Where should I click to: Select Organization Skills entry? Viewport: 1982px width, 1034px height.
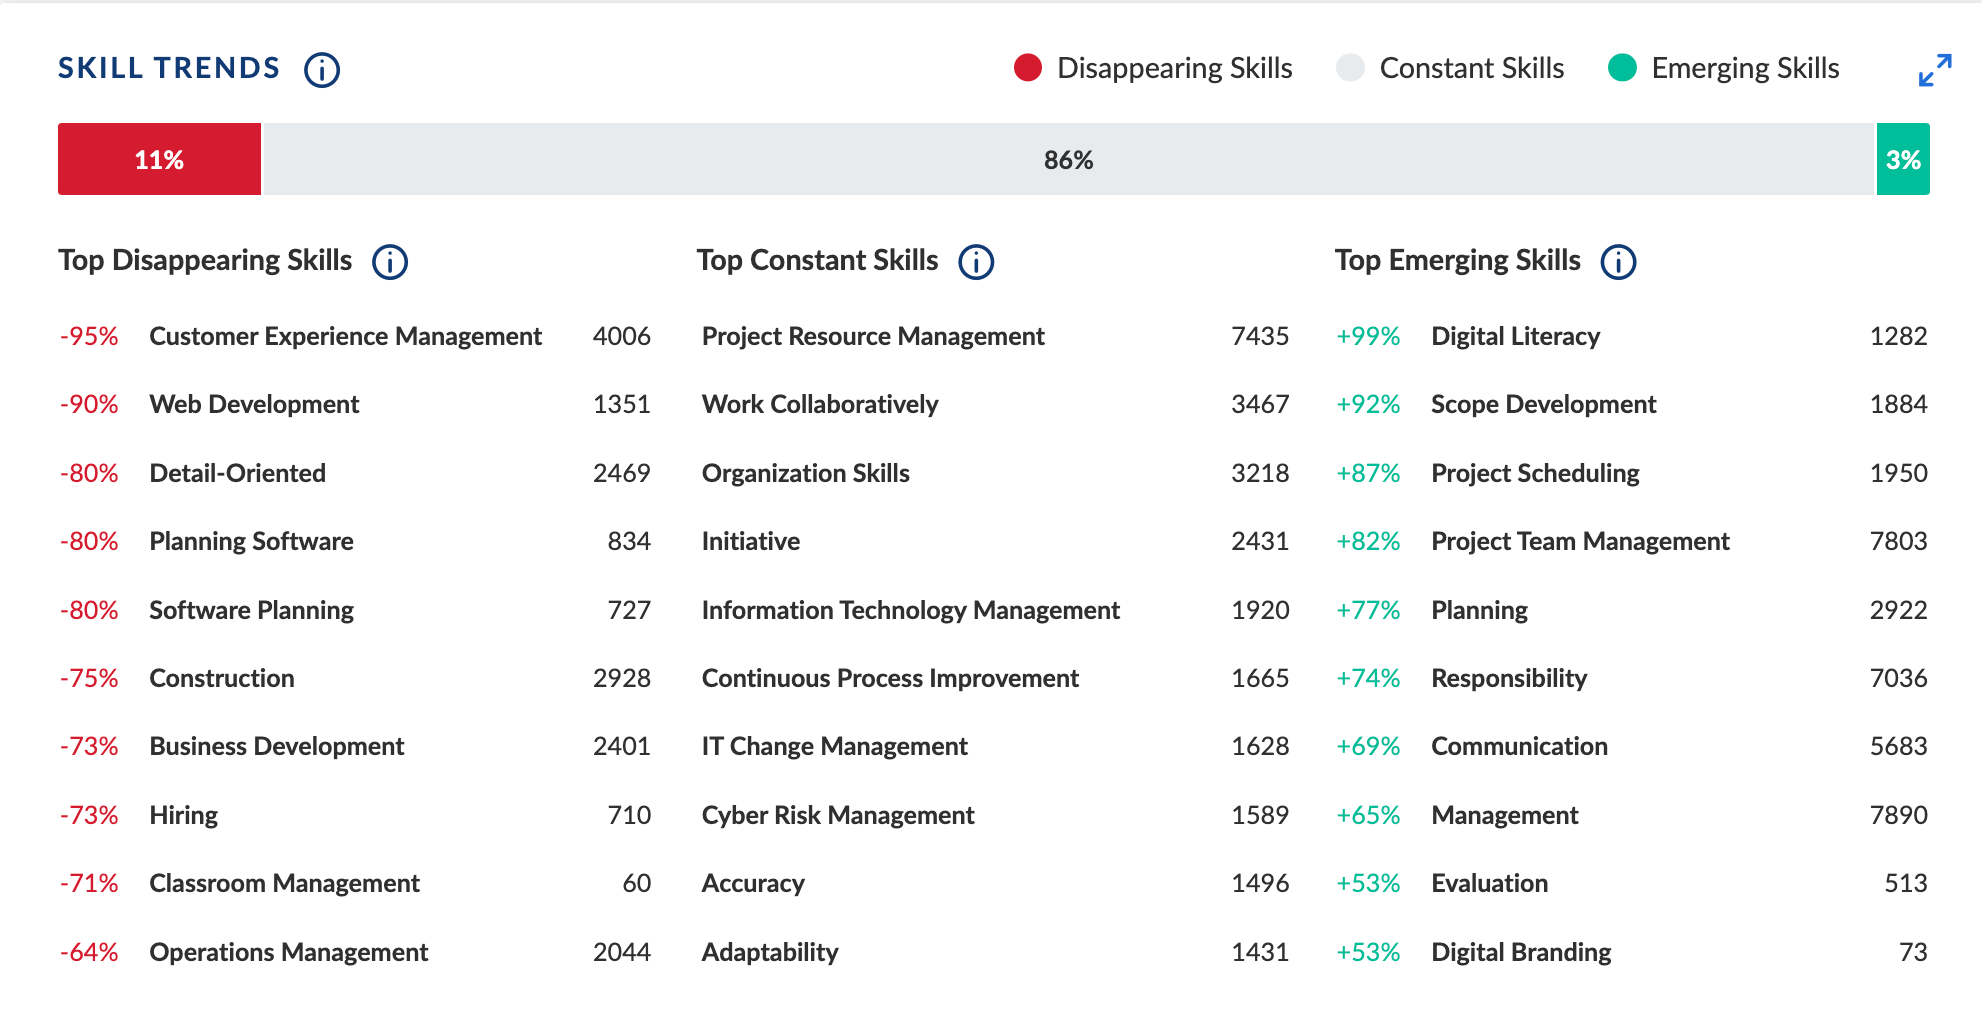point(805,473)
